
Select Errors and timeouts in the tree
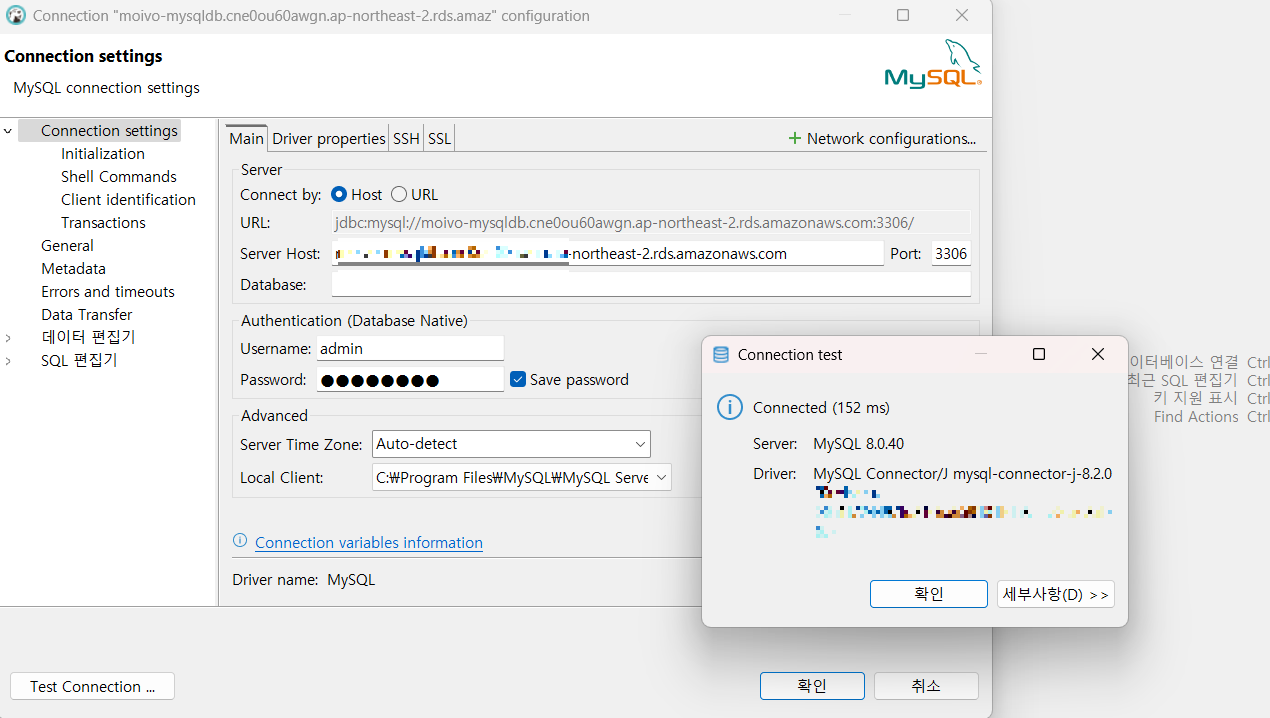point(108,292)
